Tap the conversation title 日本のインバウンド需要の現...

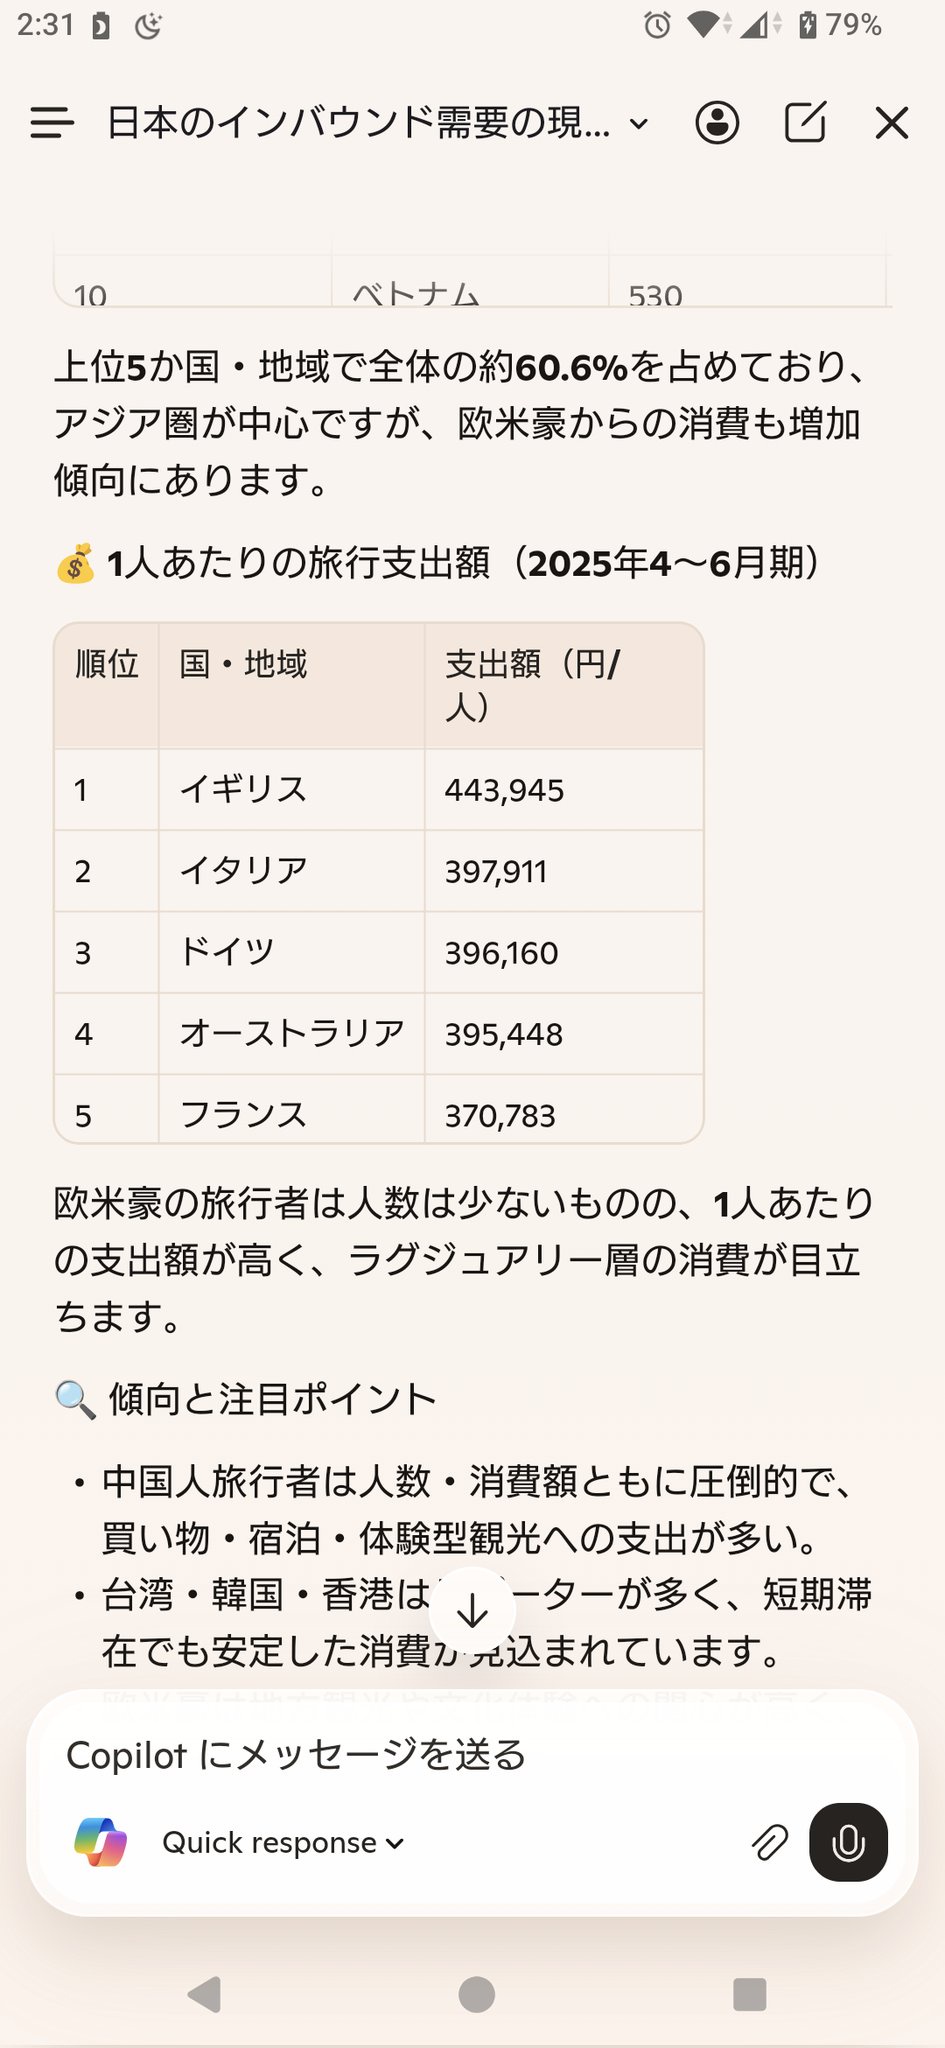click(x=358, y=123)
